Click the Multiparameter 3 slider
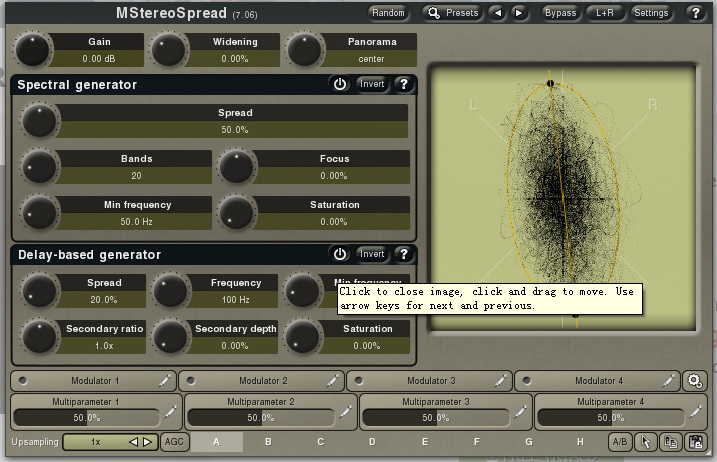The image size is (717, 462). [436, 418]
